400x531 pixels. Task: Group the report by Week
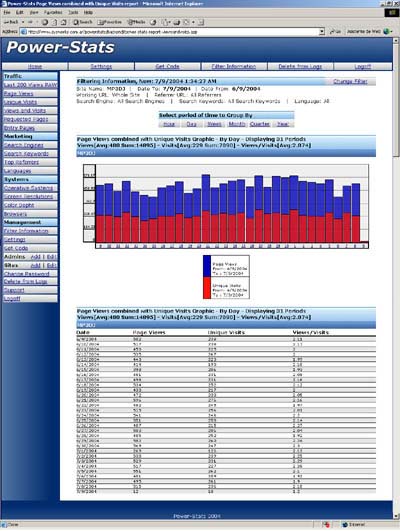point(214,124)
